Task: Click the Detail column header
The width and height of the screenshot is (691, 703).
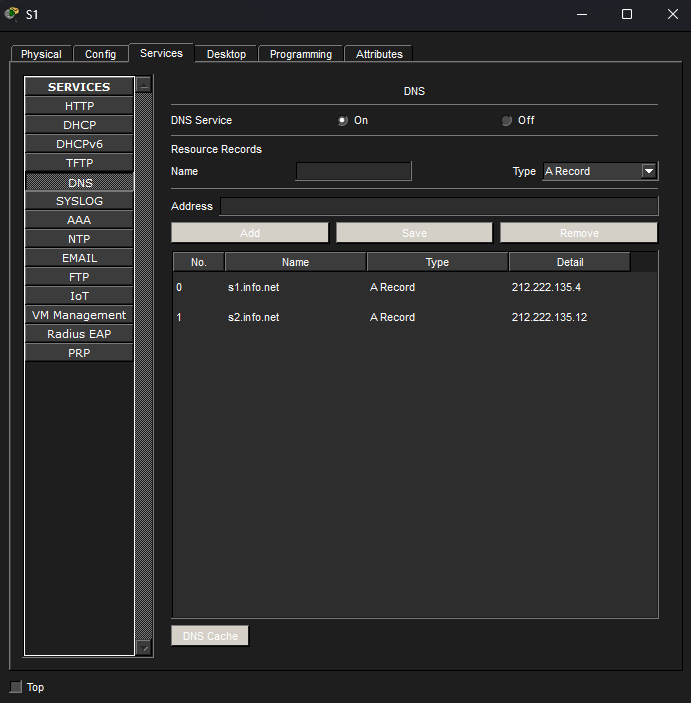Action: point(570,262)
